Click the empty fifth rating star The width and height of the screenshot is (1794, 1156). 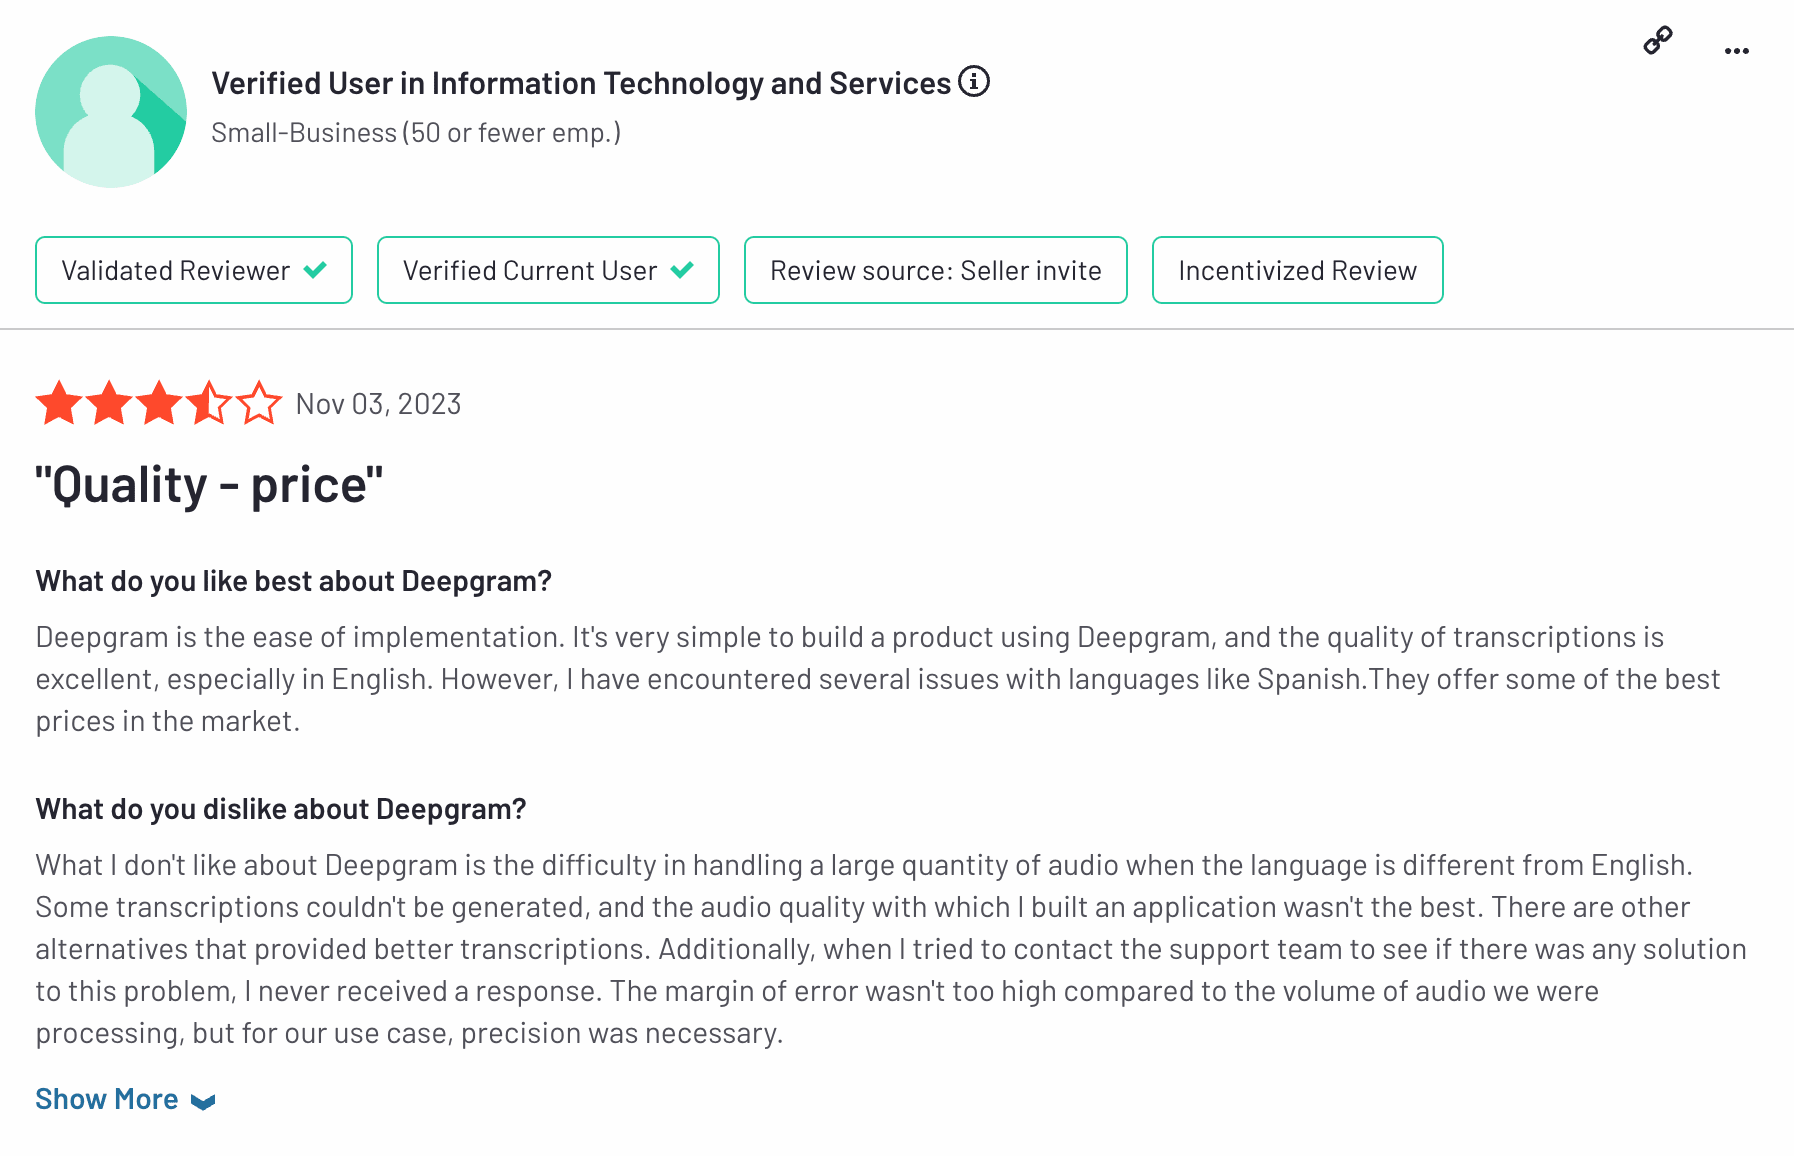click(x=259, y=404)
